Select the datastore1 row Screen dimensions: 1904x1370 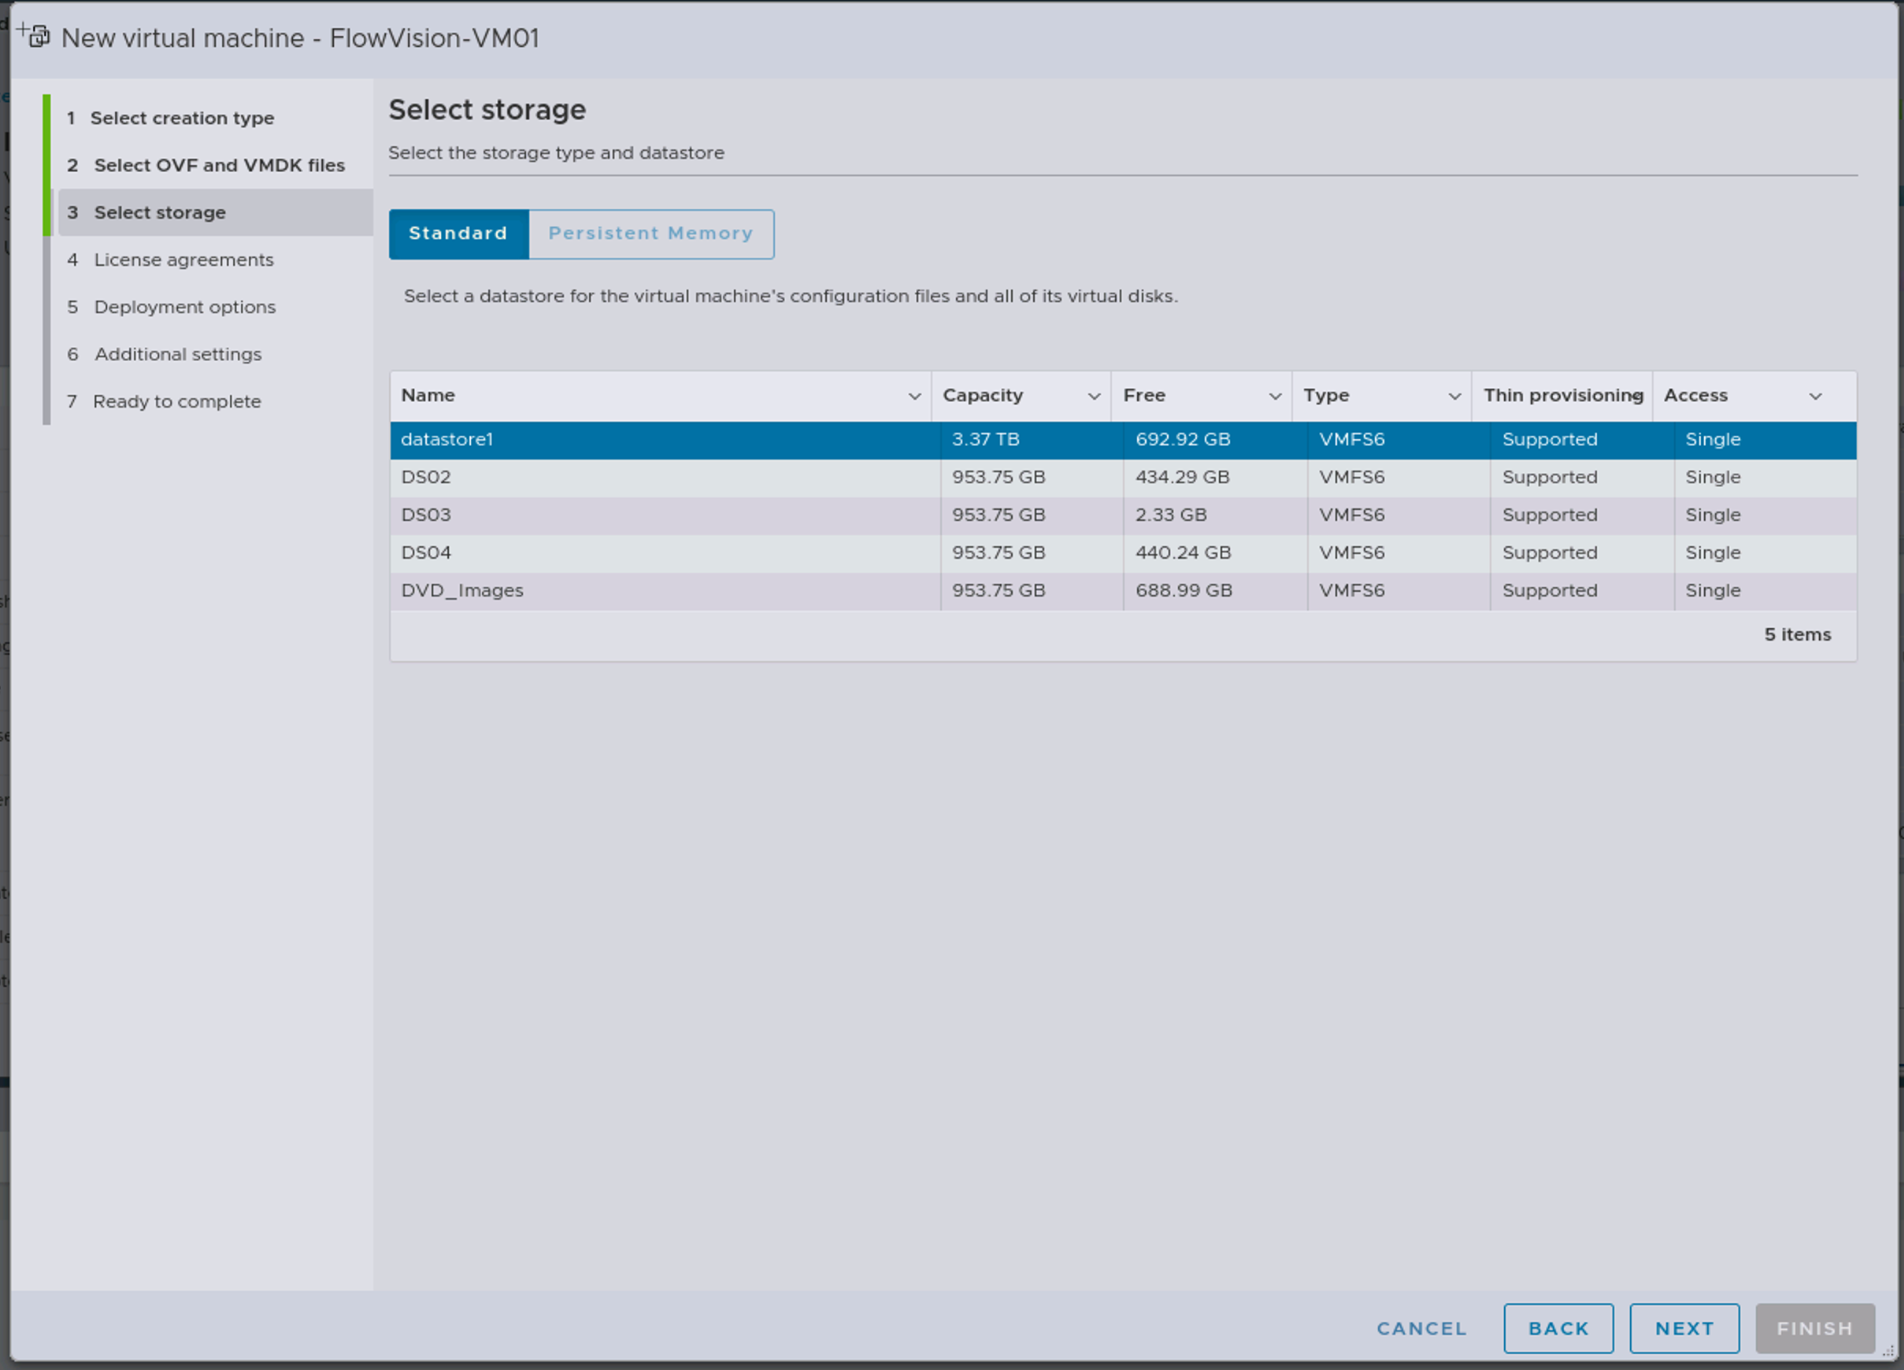click(660, 440)
